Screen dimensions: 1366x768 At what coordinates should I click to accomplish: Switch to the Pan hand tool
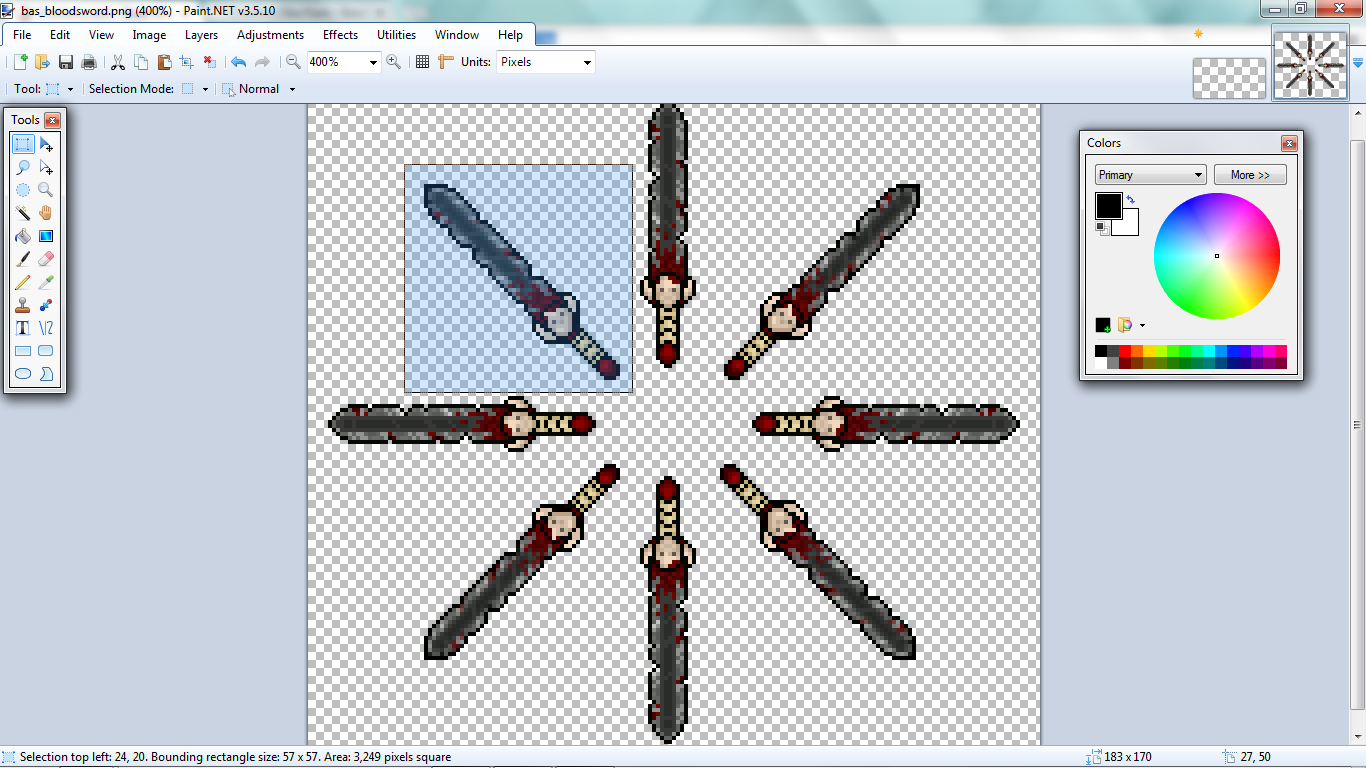pyautogui.click(x=45, y=213)
